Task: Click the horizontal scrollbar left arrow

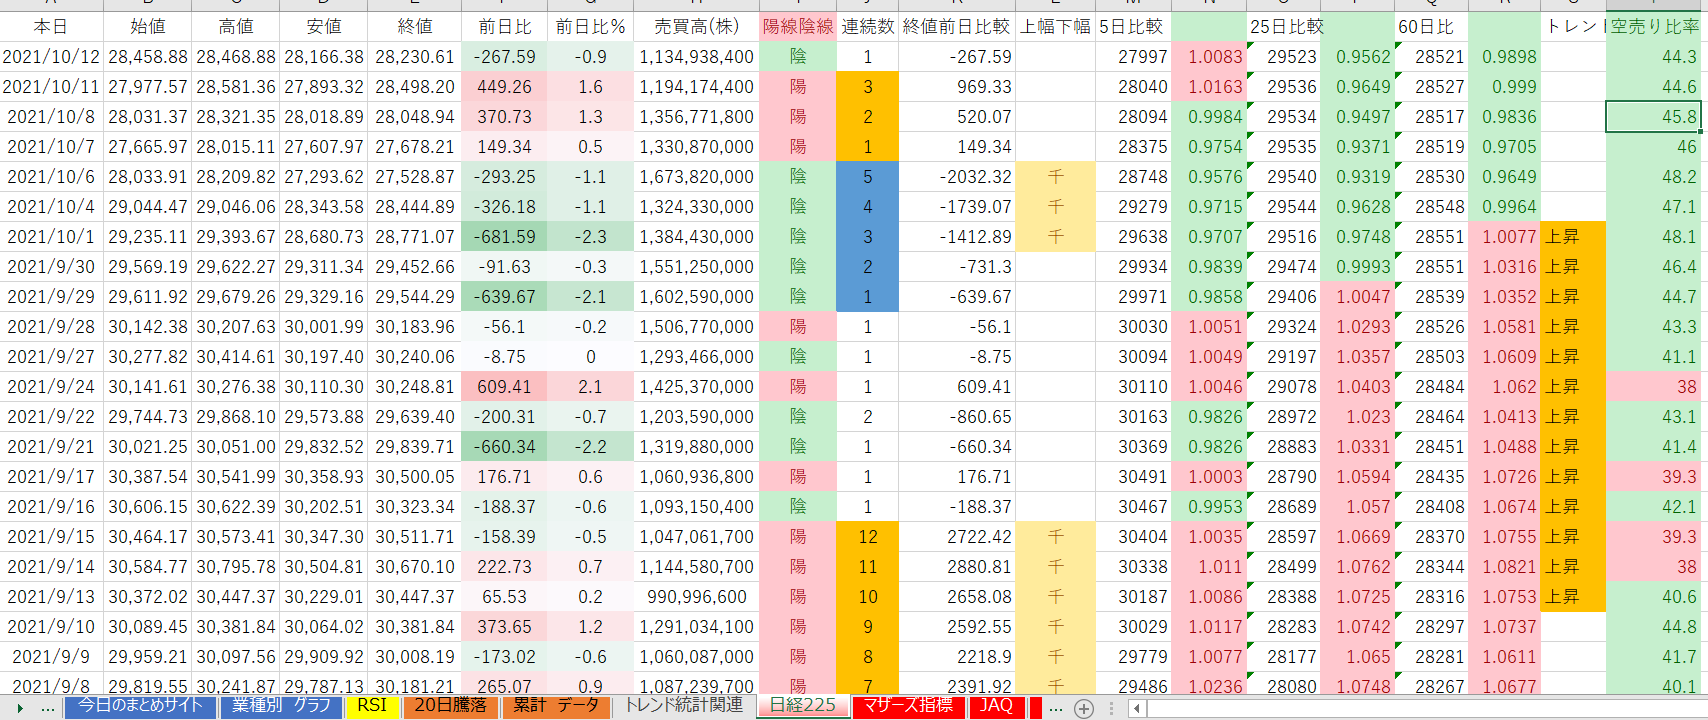Action: 1137,708
